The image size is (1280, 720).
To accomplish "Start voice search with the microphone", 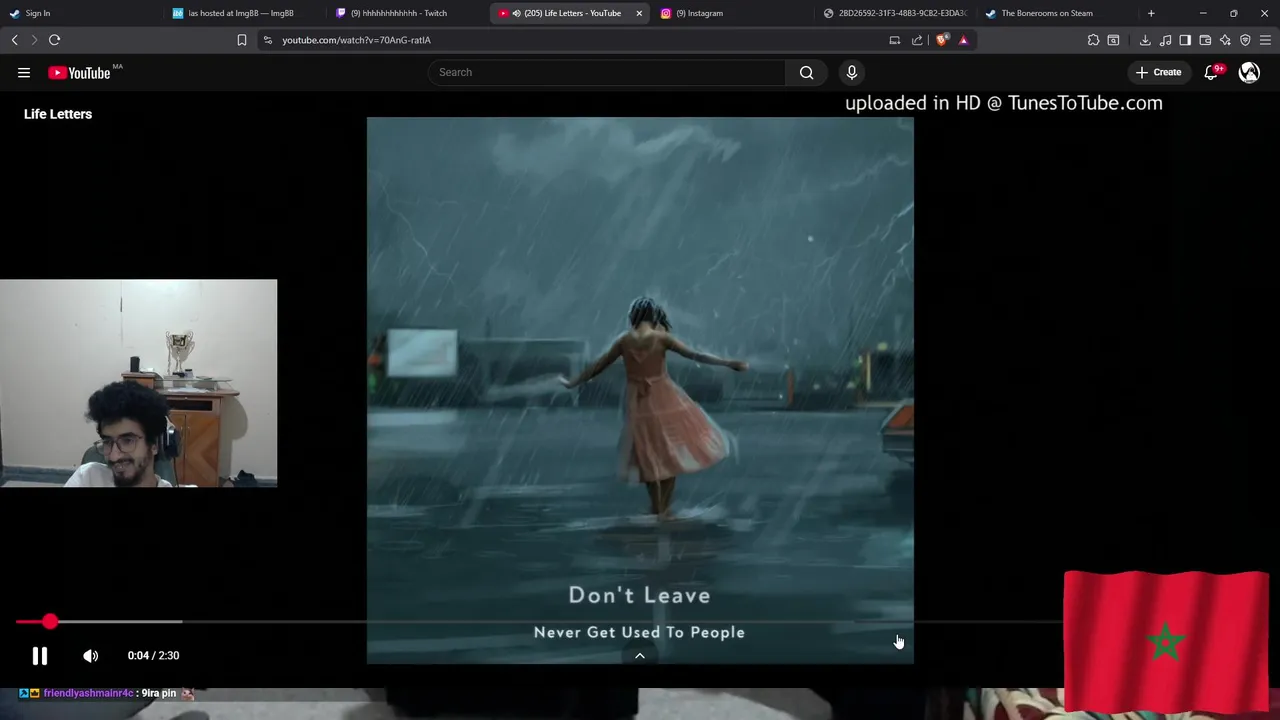I will (852, 72).
